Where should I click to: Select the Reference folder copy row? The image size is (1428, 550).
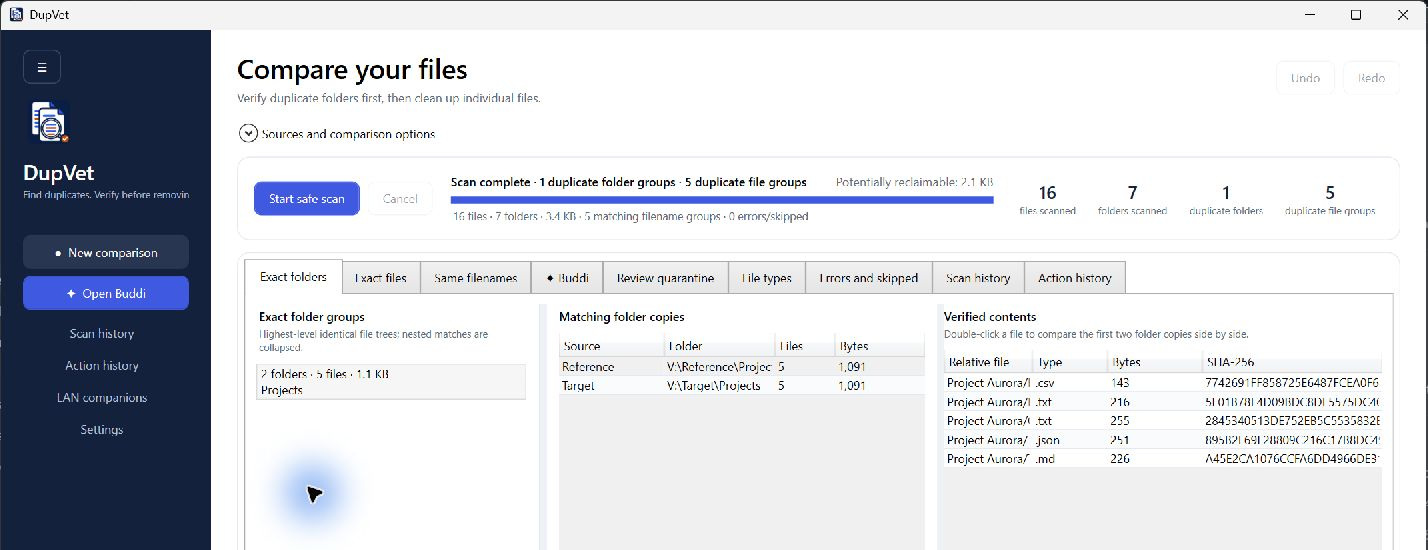click(742, 367)
